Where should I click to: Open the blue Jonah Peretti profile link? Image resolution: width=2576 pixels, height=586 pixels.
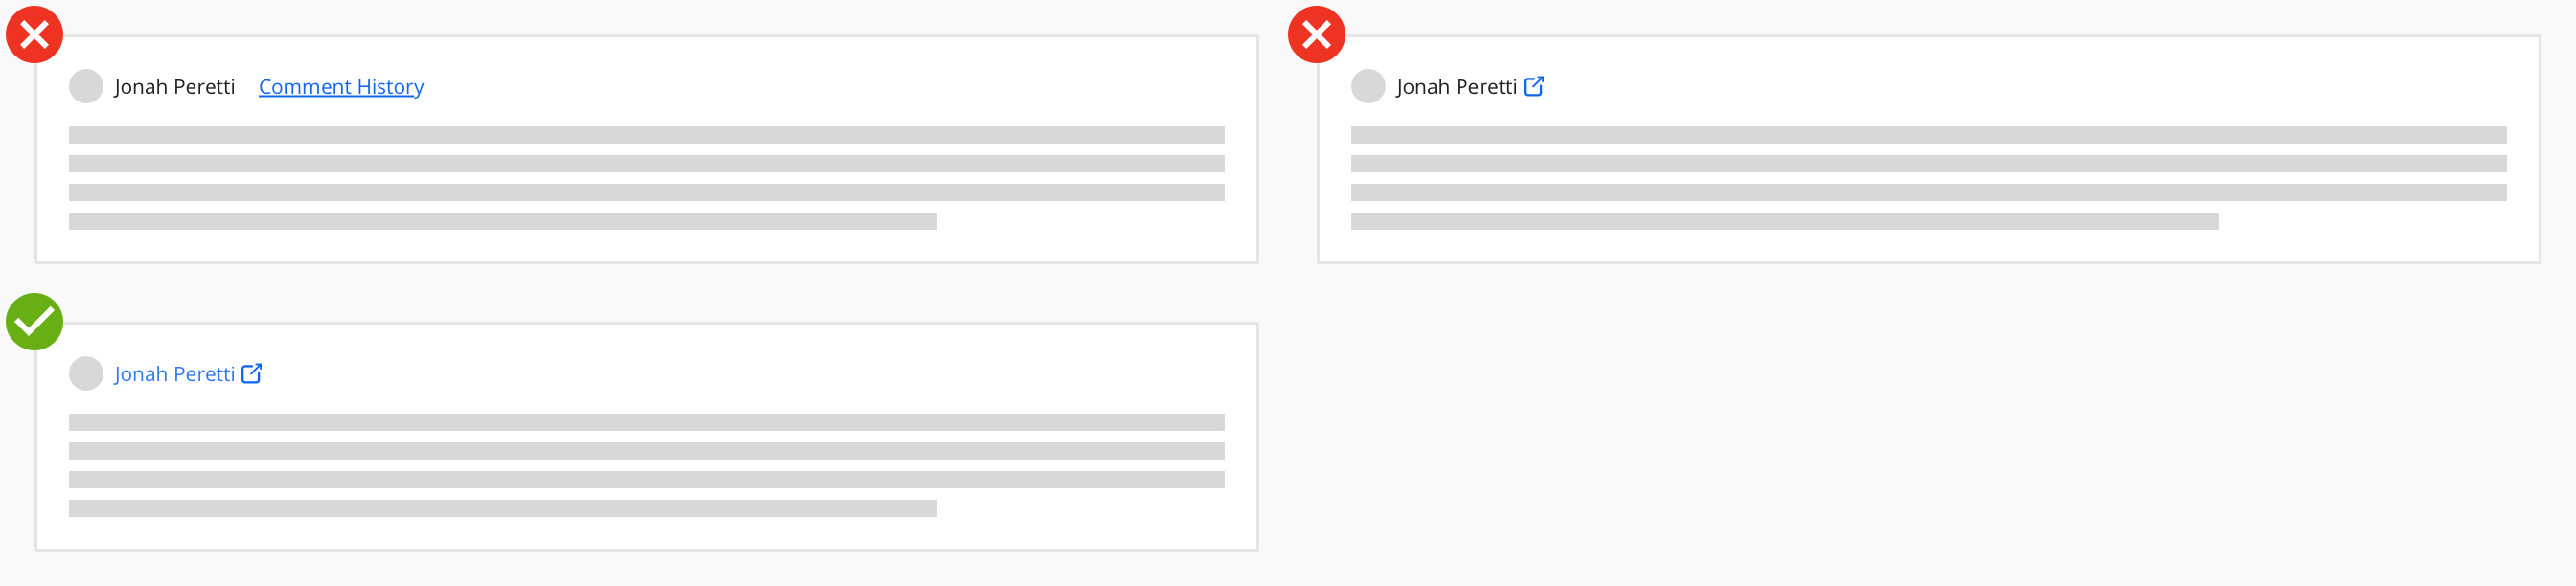(x=174, y=374)
